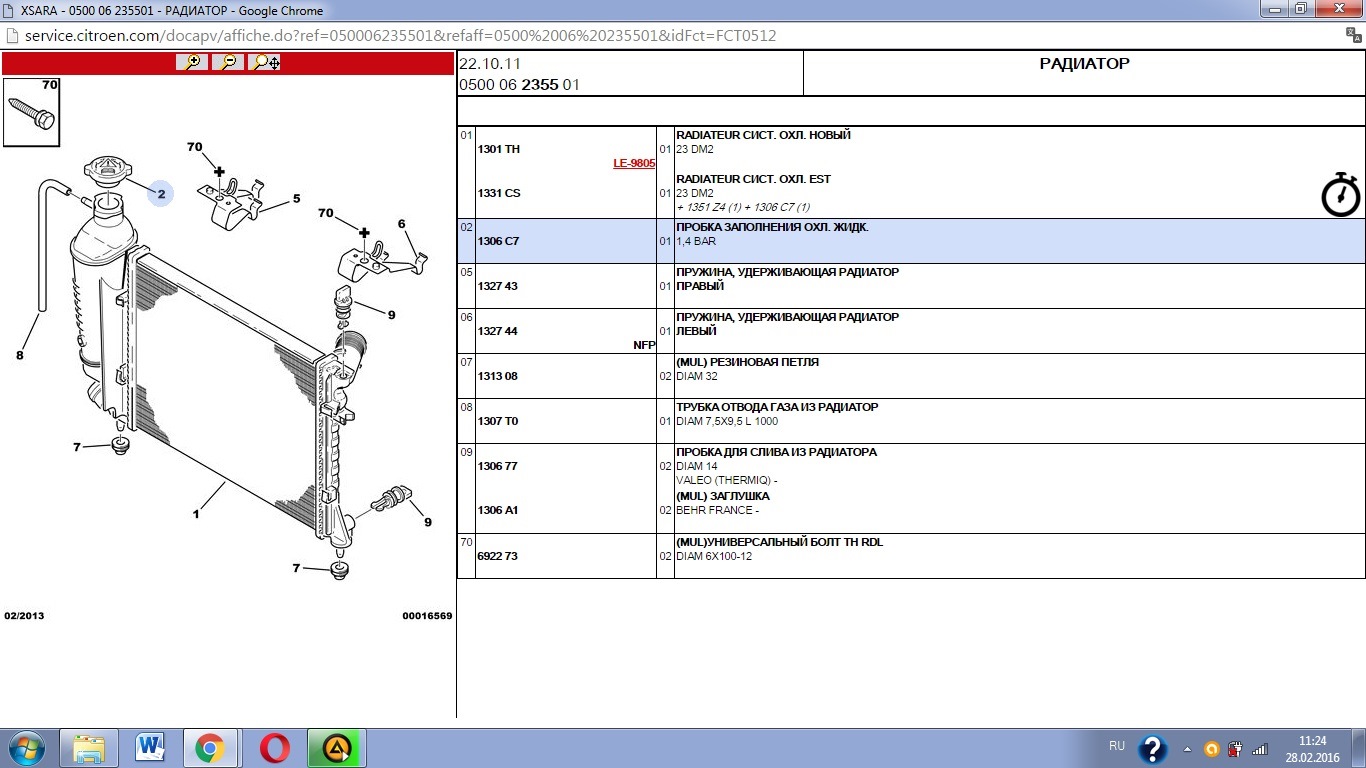Image resolution: width=1366 pixels, height=768 pixels.
Task: Select callout number 1 for the radiator
Action: point(196,514)
